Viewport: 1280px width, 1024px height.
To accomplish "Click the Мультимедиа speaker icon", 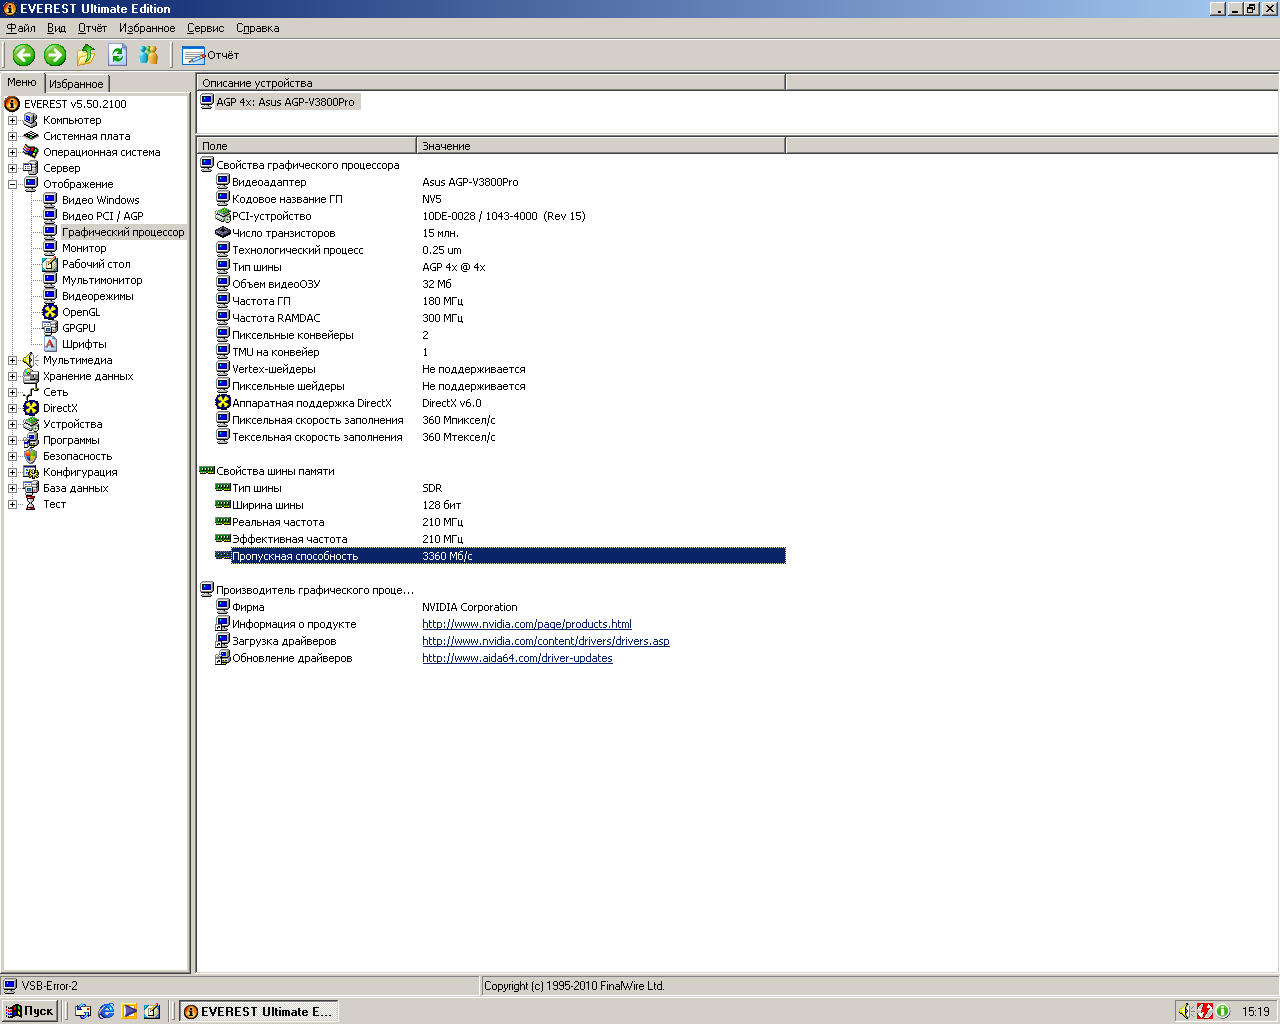I will point(31,360).
